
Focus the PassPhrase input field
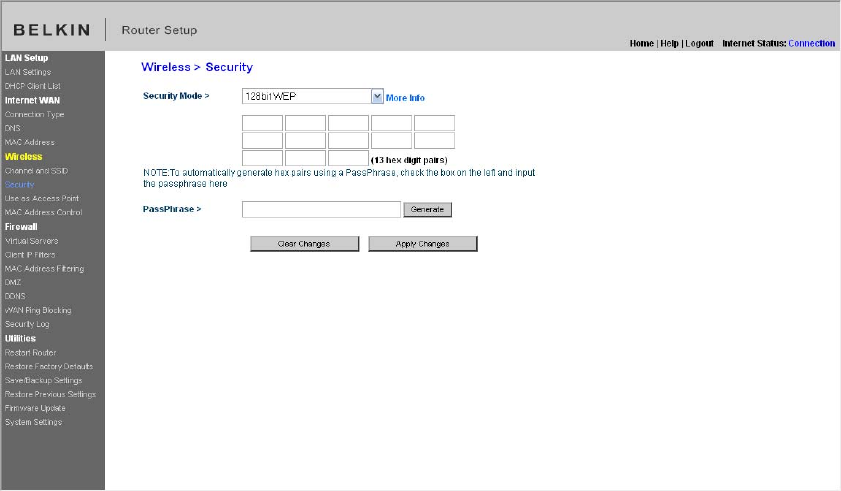(x=321, y=210)
